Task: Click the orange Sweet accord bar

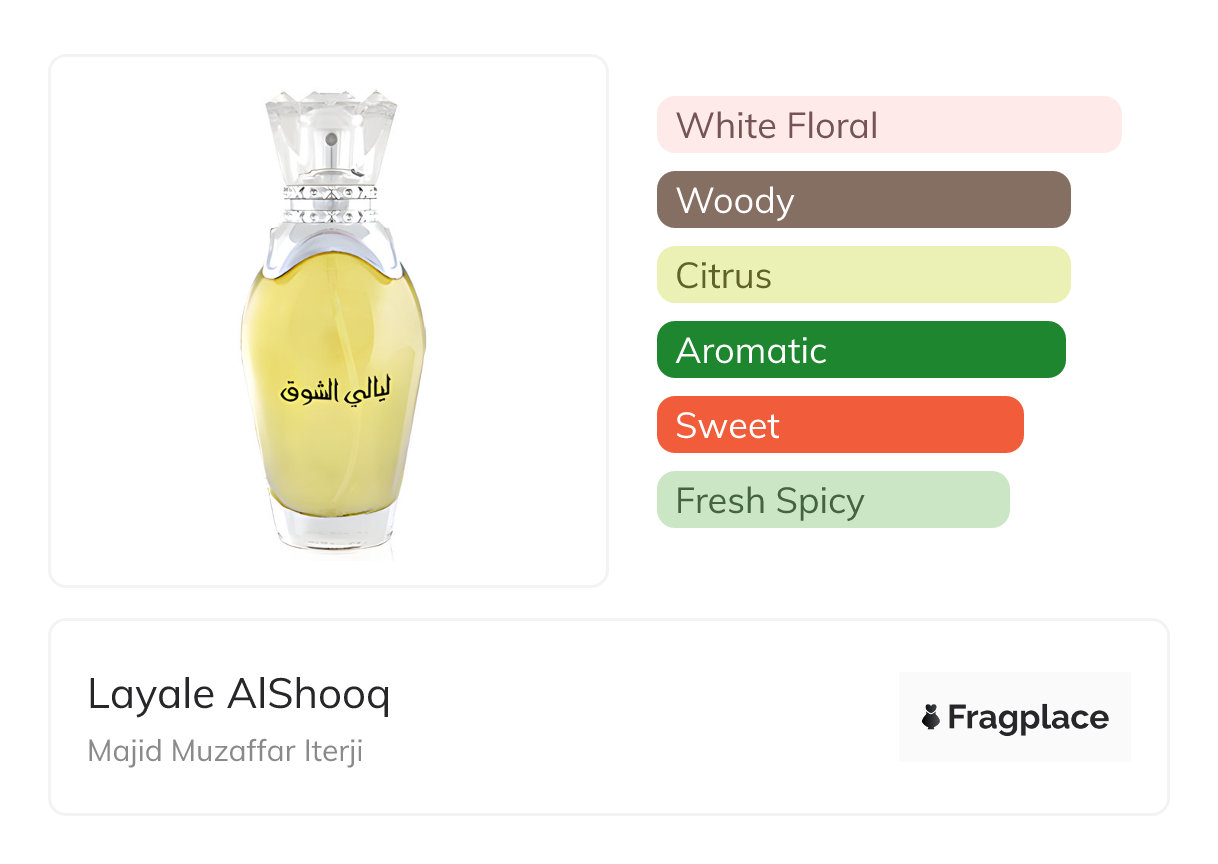Action: 840,425
